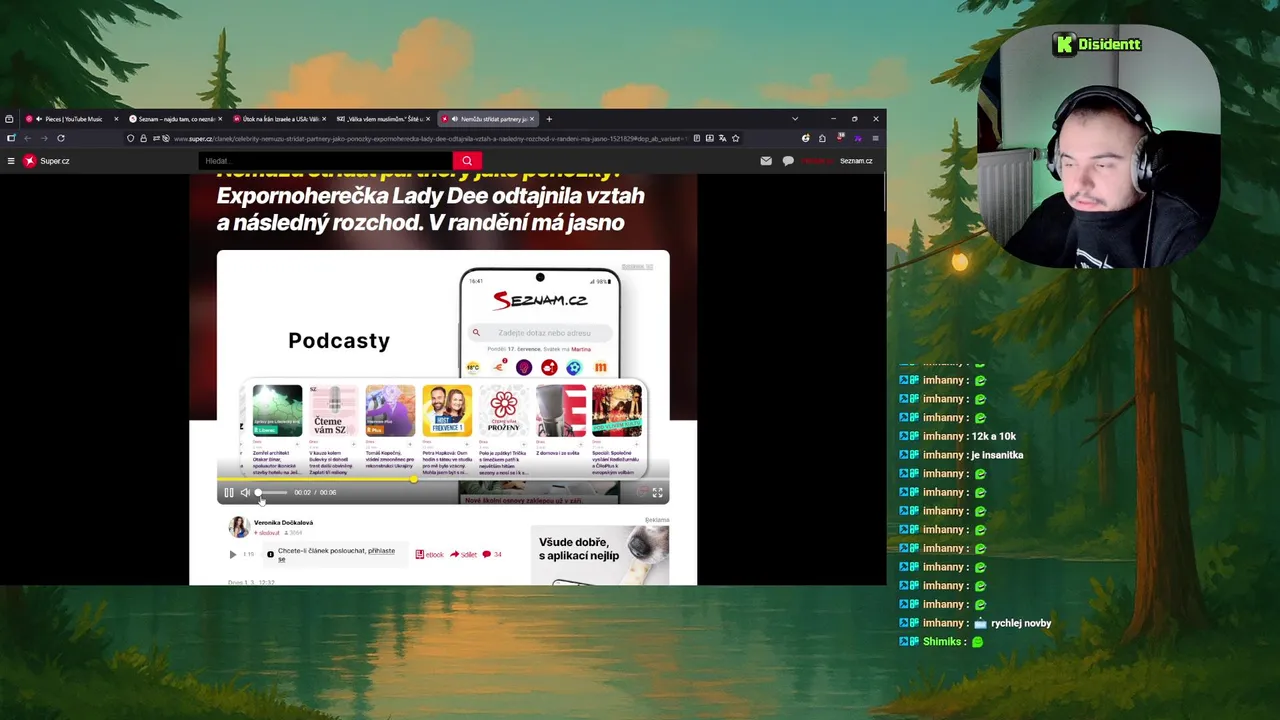Open author Veronika Dočkalová profile
This screenshot has height=720, width=1280.
tap(283, 522)
